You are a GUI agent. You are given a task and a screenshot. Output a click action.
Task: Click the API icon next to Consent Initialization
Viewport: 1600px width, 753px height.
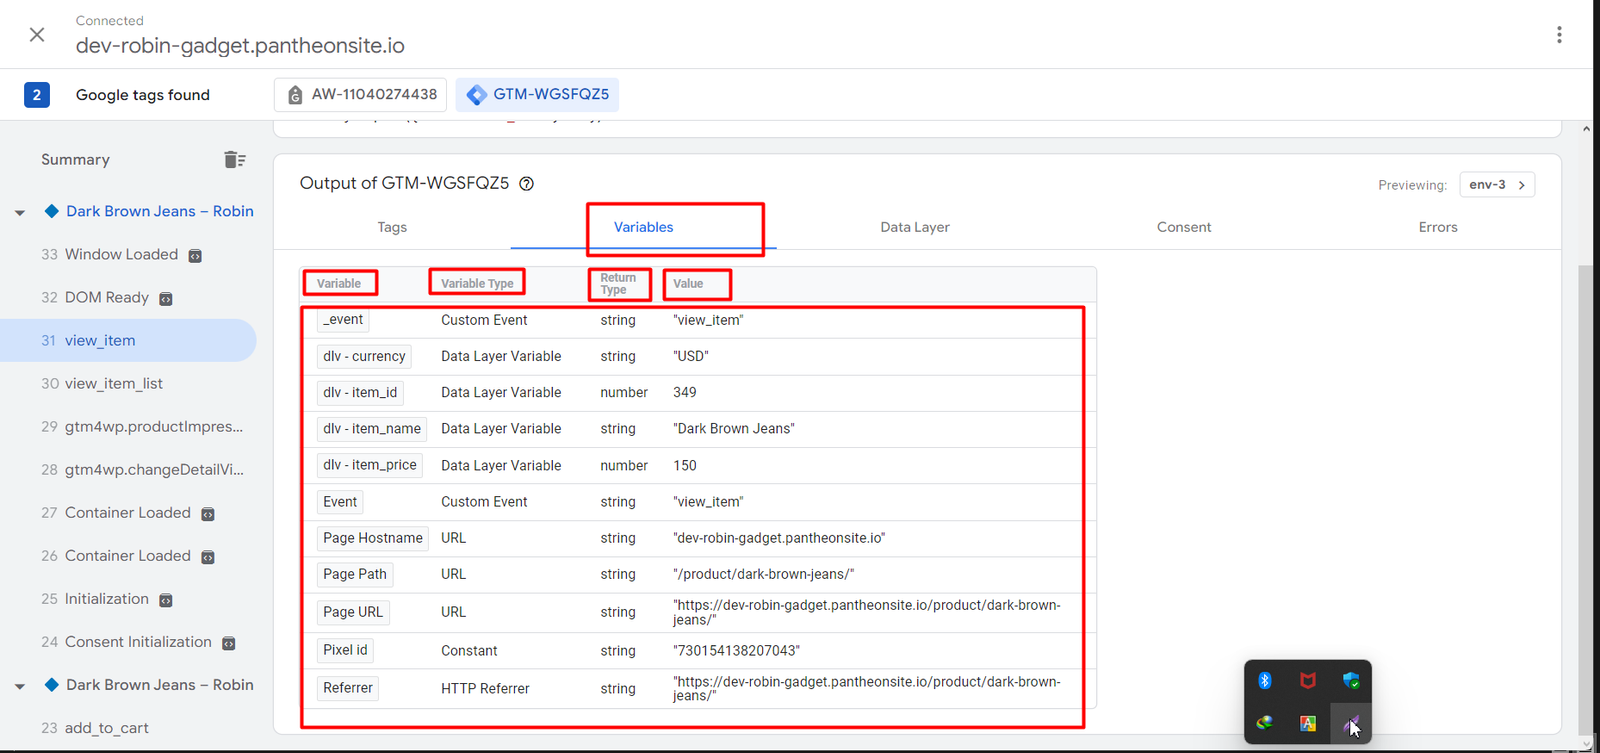(x=228, y=643)
